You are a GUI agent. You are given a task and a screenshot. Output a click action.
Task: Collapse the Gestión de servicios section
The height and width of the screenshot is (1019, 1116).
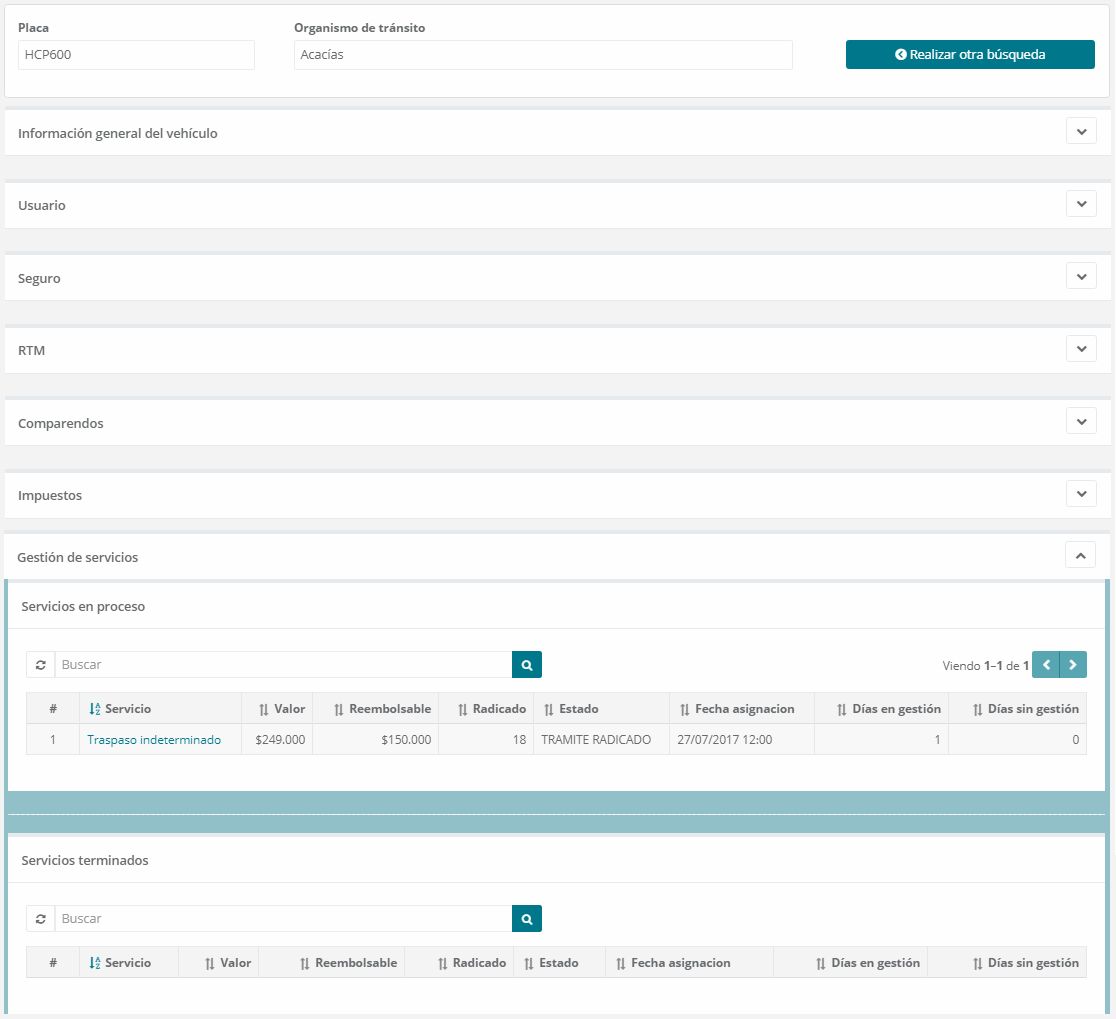[x=1080, y=555]
